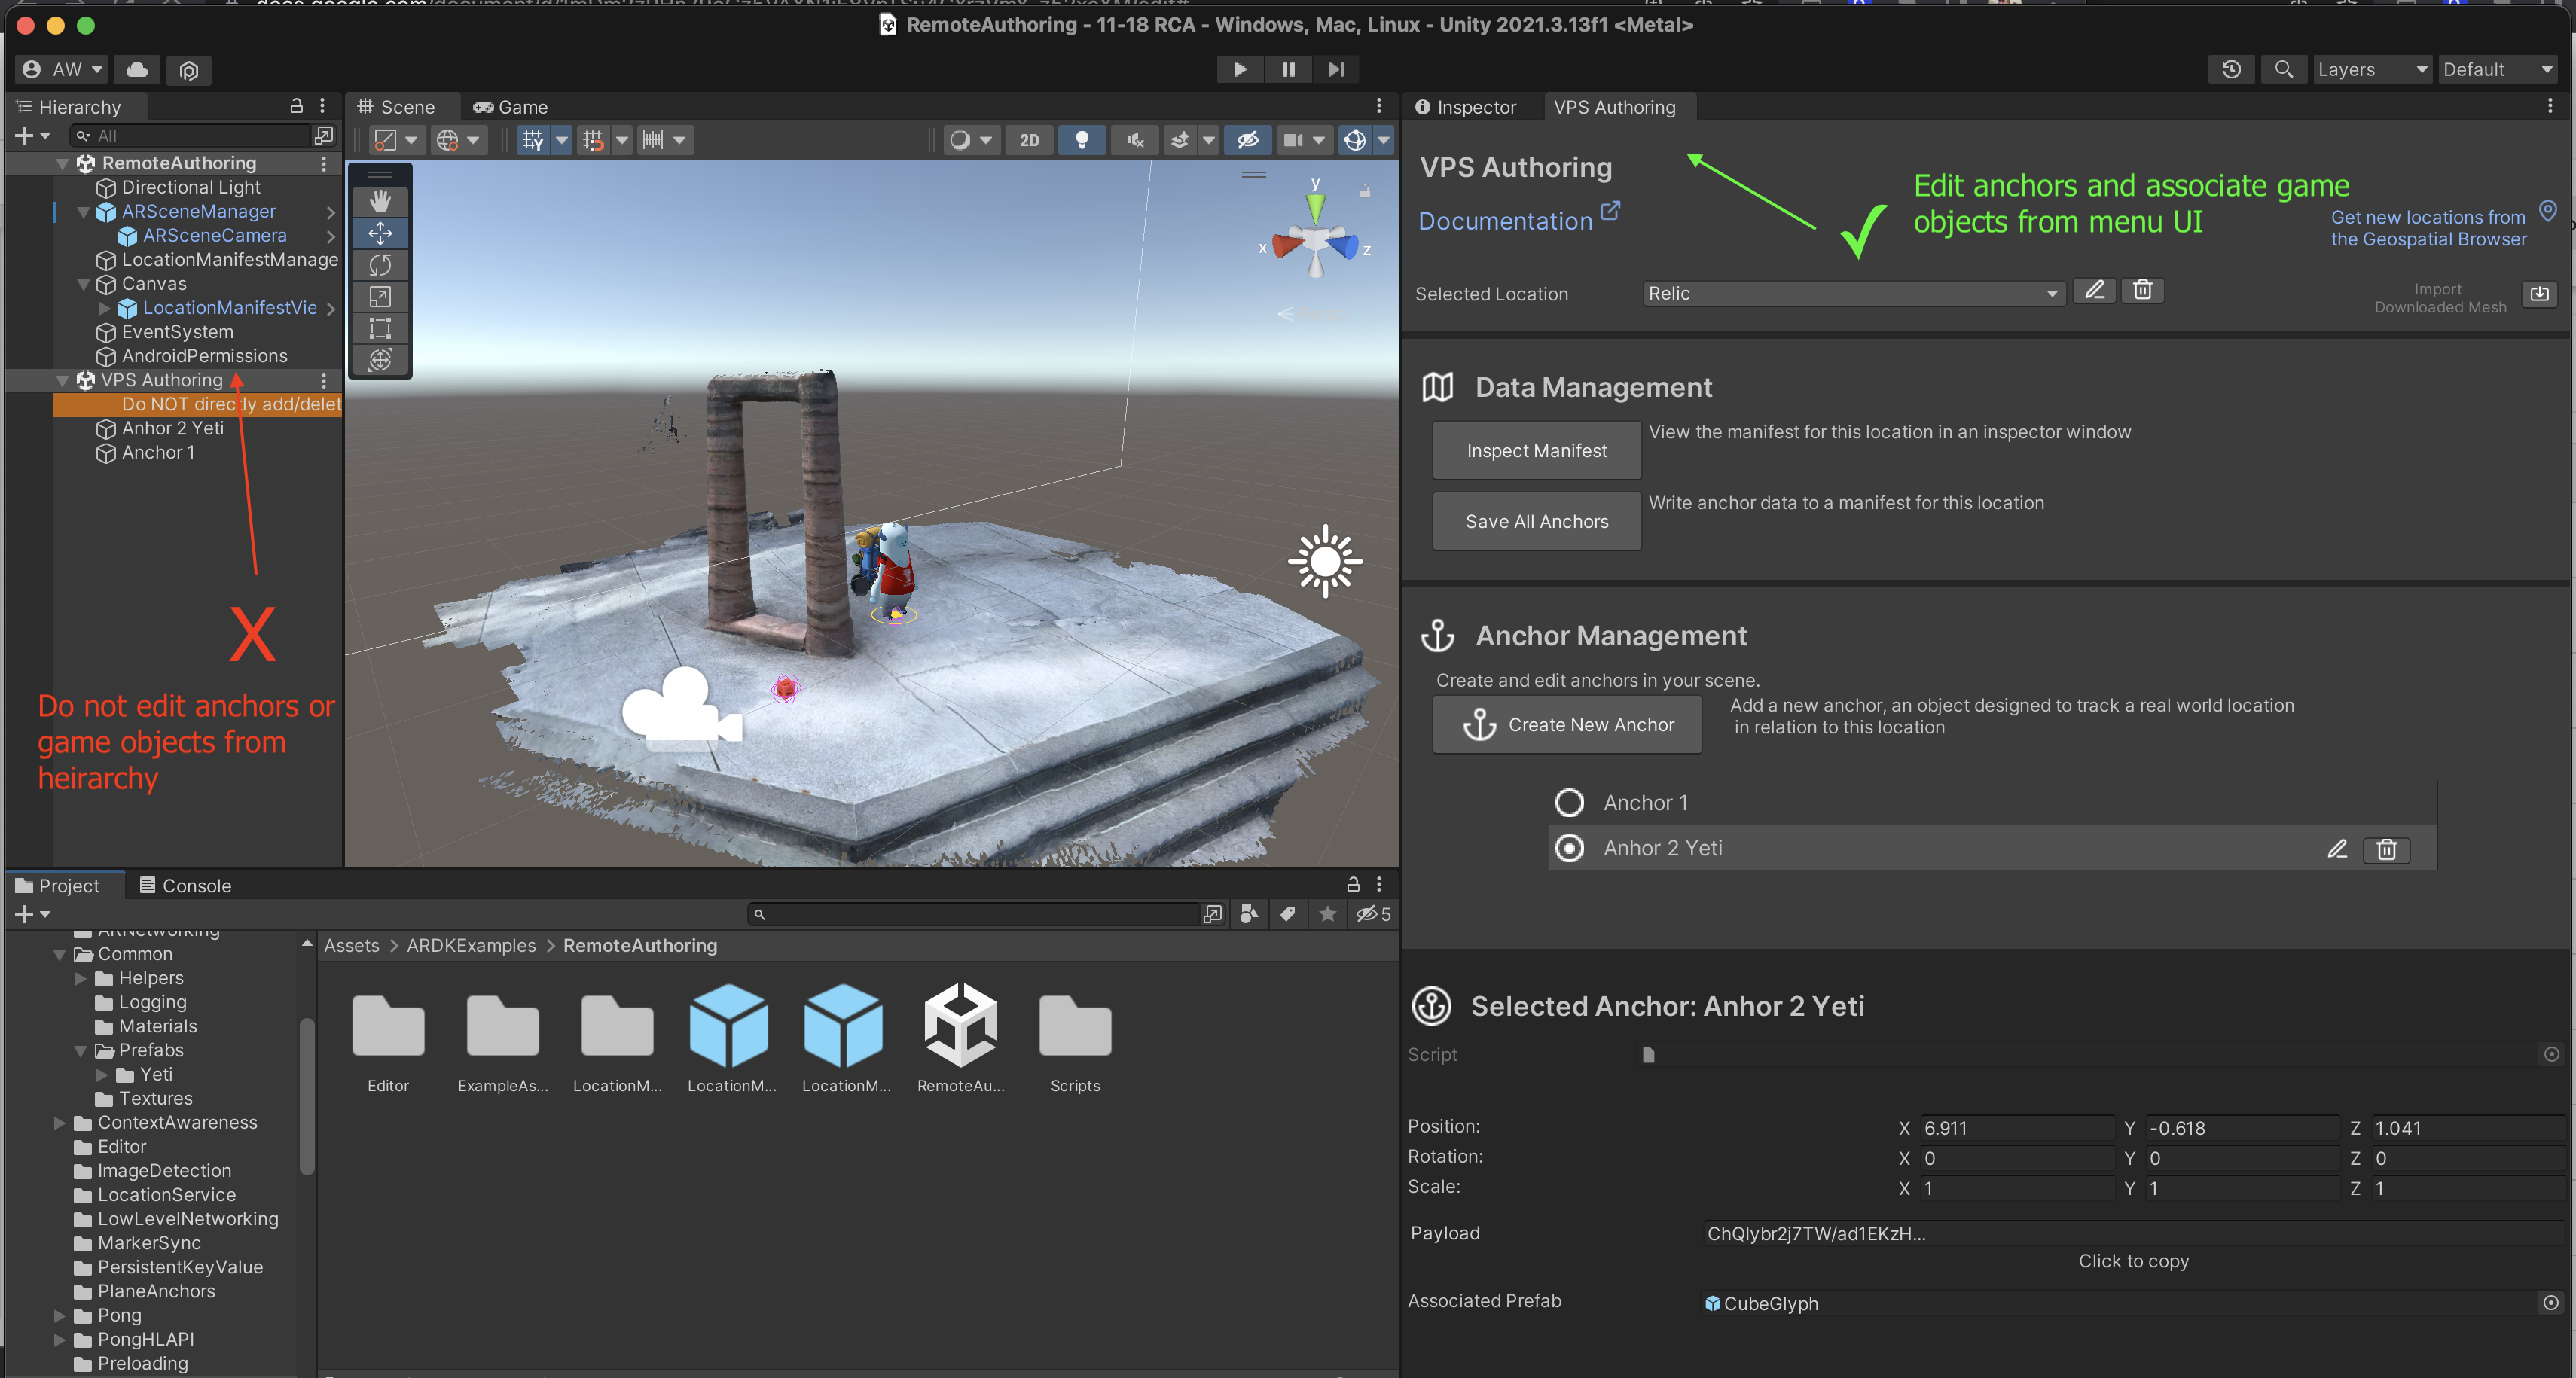Open the Unity version control icon

(x=189, y=69)
